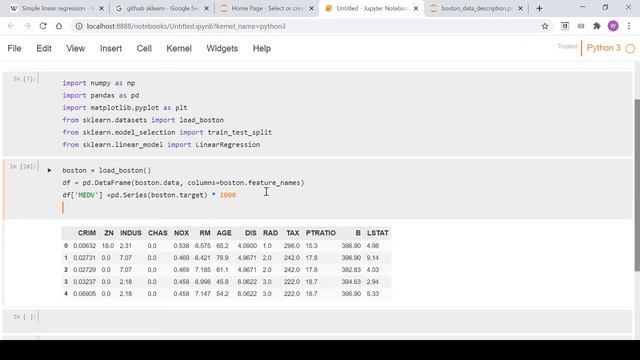Viewport: 640px width, 360px height.
Task: Click the 392.83 B value
Action: point(351,270)
